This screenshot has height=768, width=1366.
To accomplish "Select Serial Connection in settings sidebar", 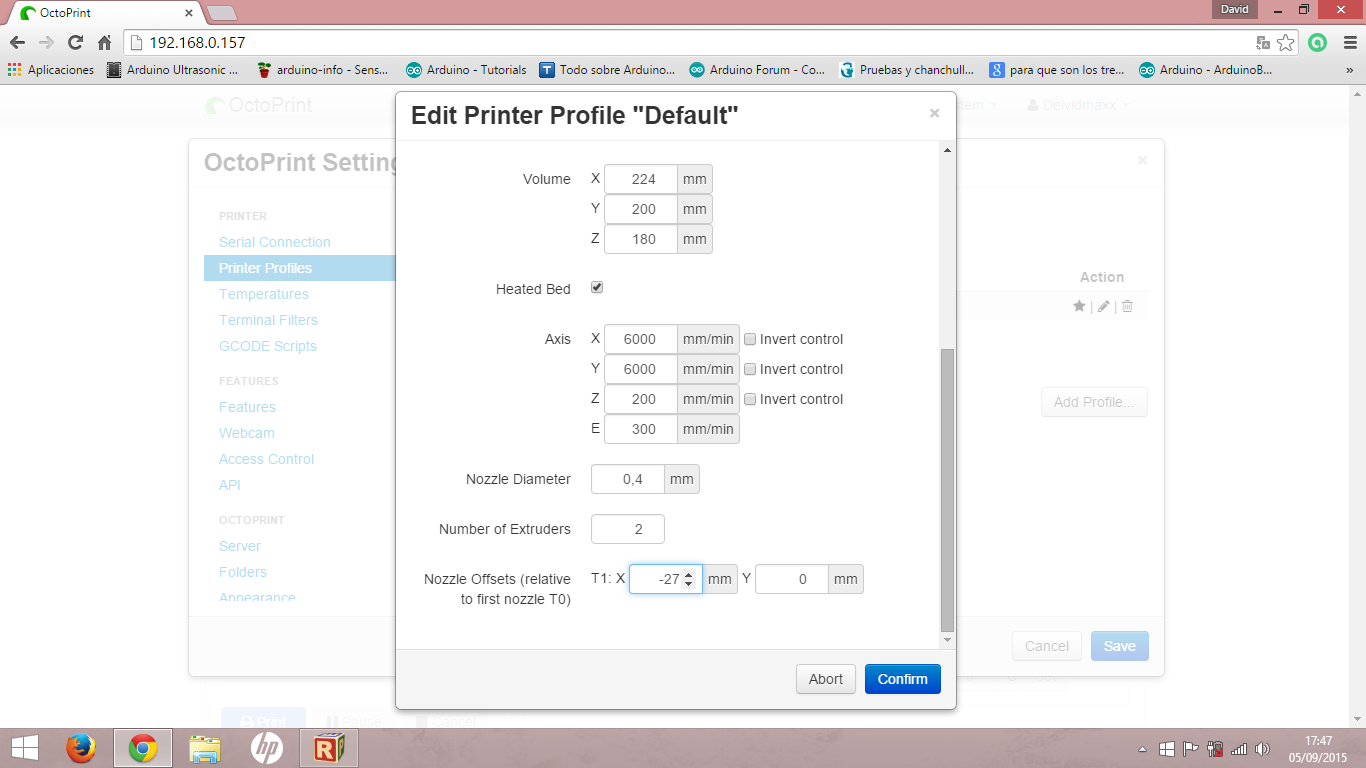I will pyautogui.click(x=274, y=242).
